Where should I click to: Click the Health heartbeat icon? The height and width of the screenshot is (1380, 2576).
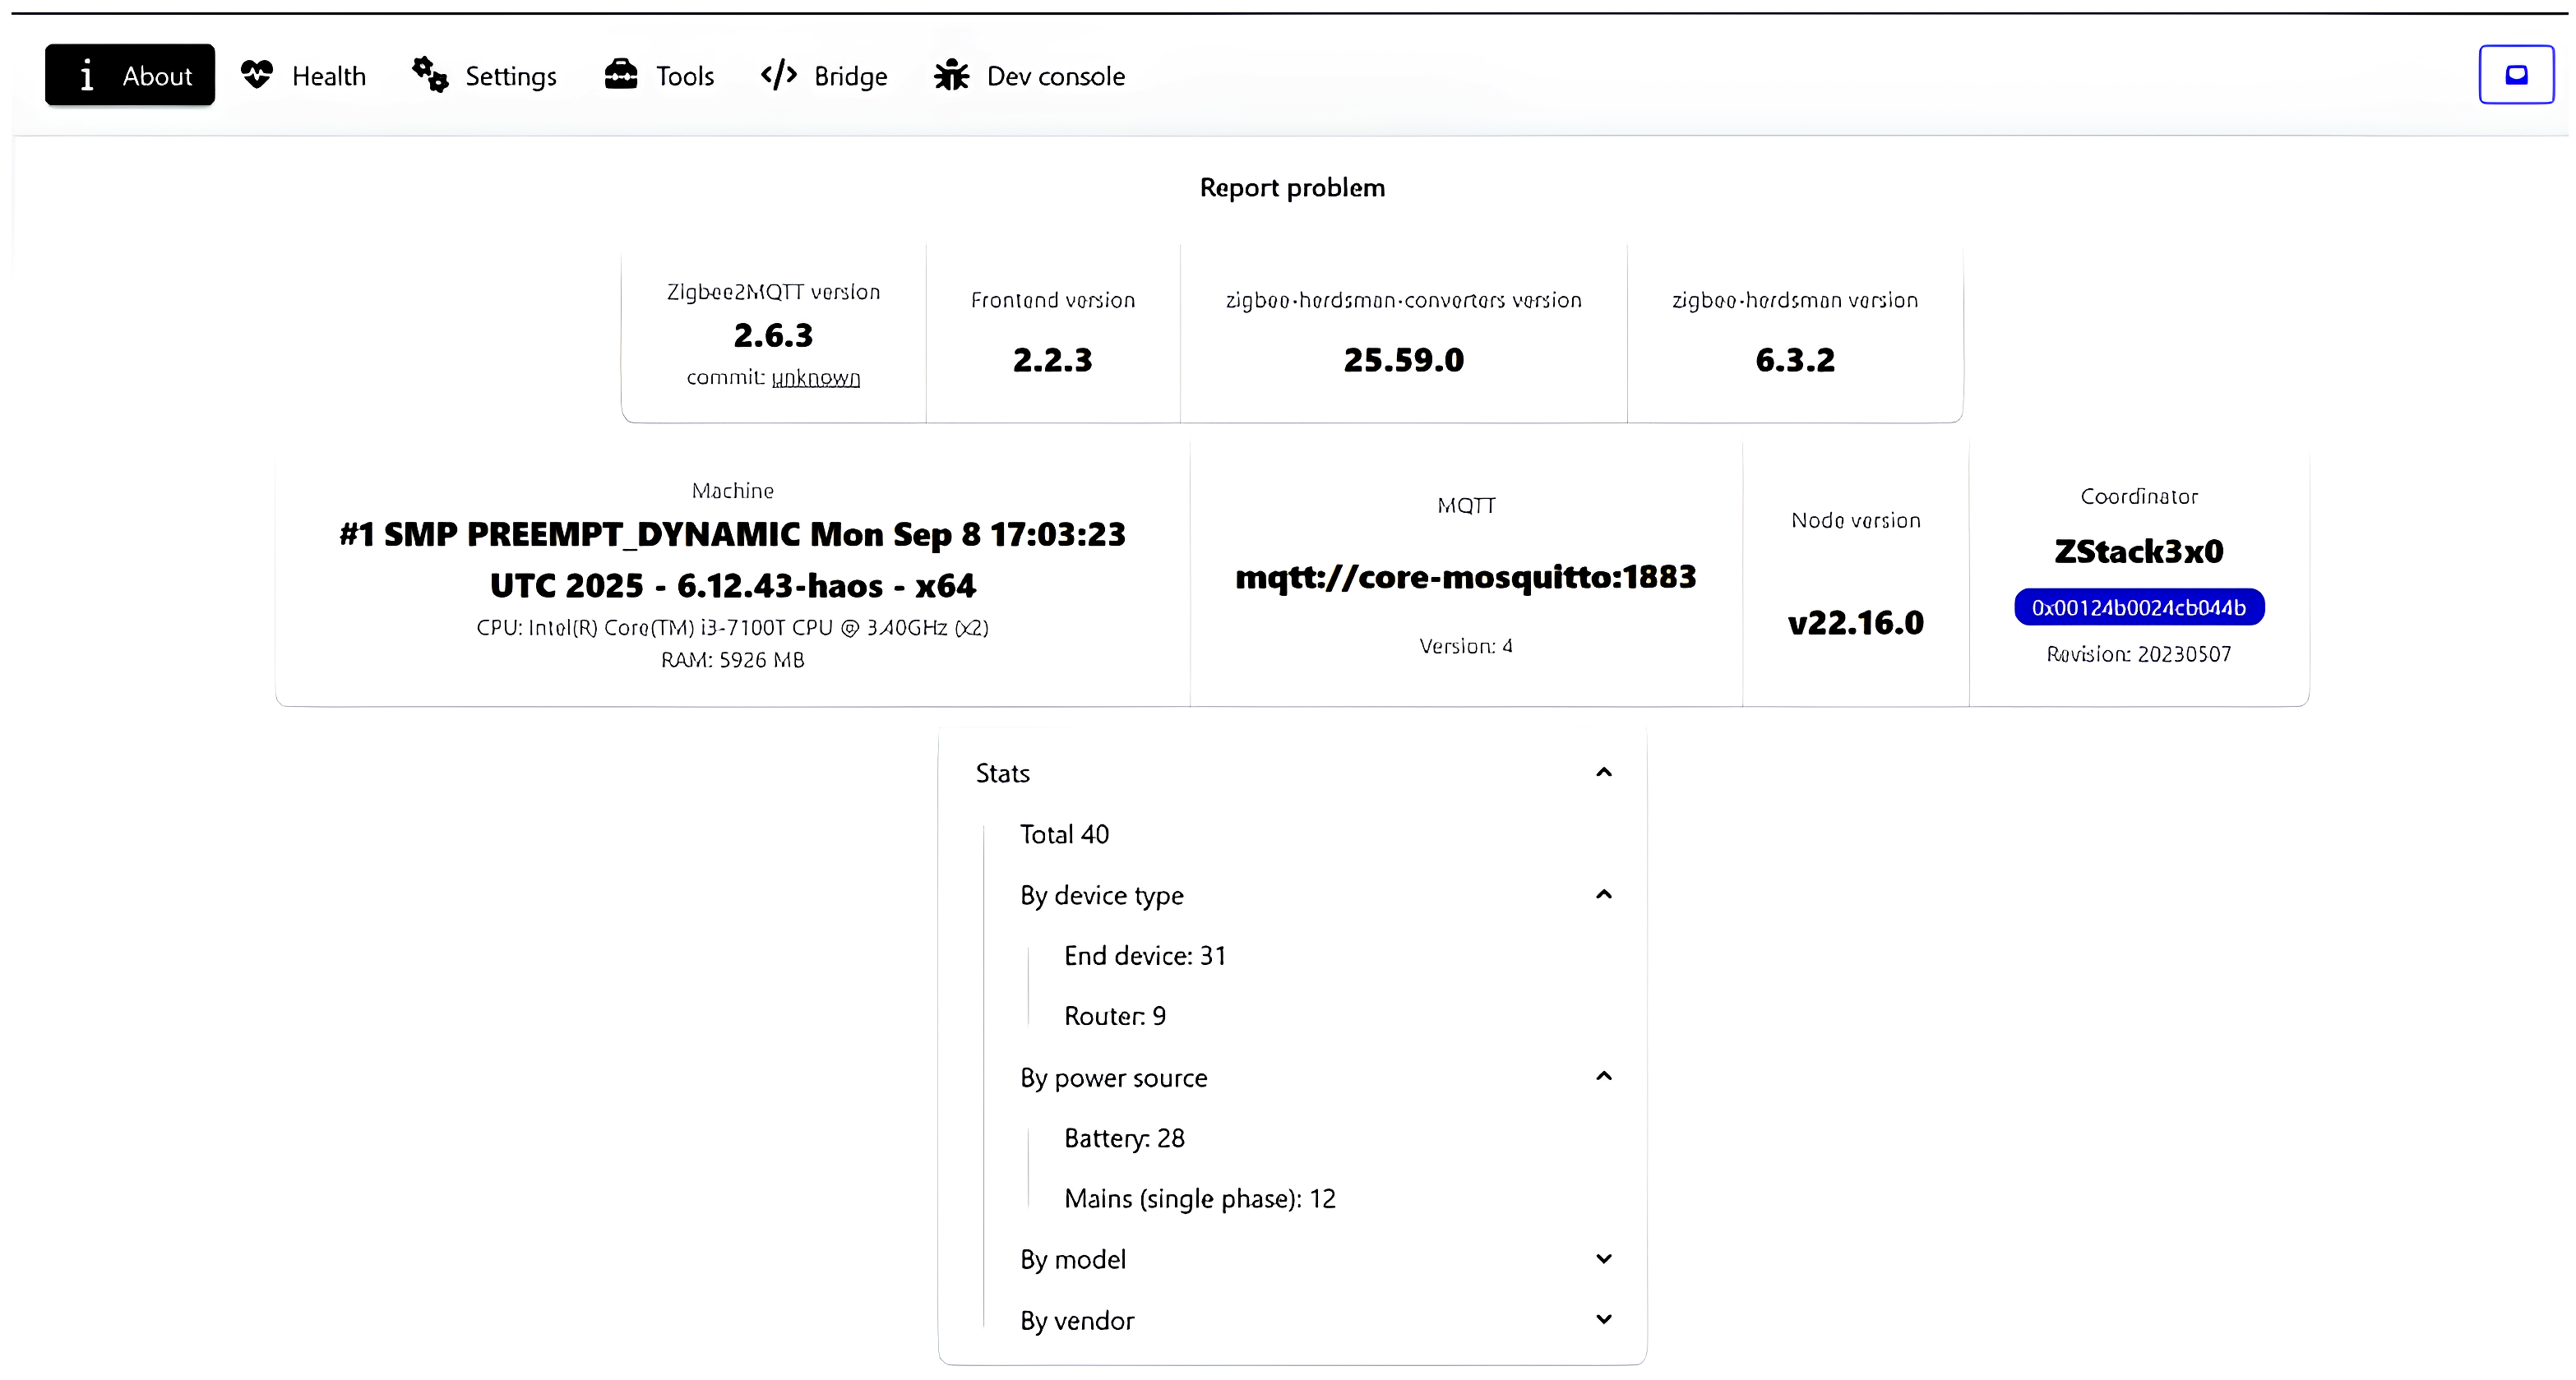click(257, 75)
